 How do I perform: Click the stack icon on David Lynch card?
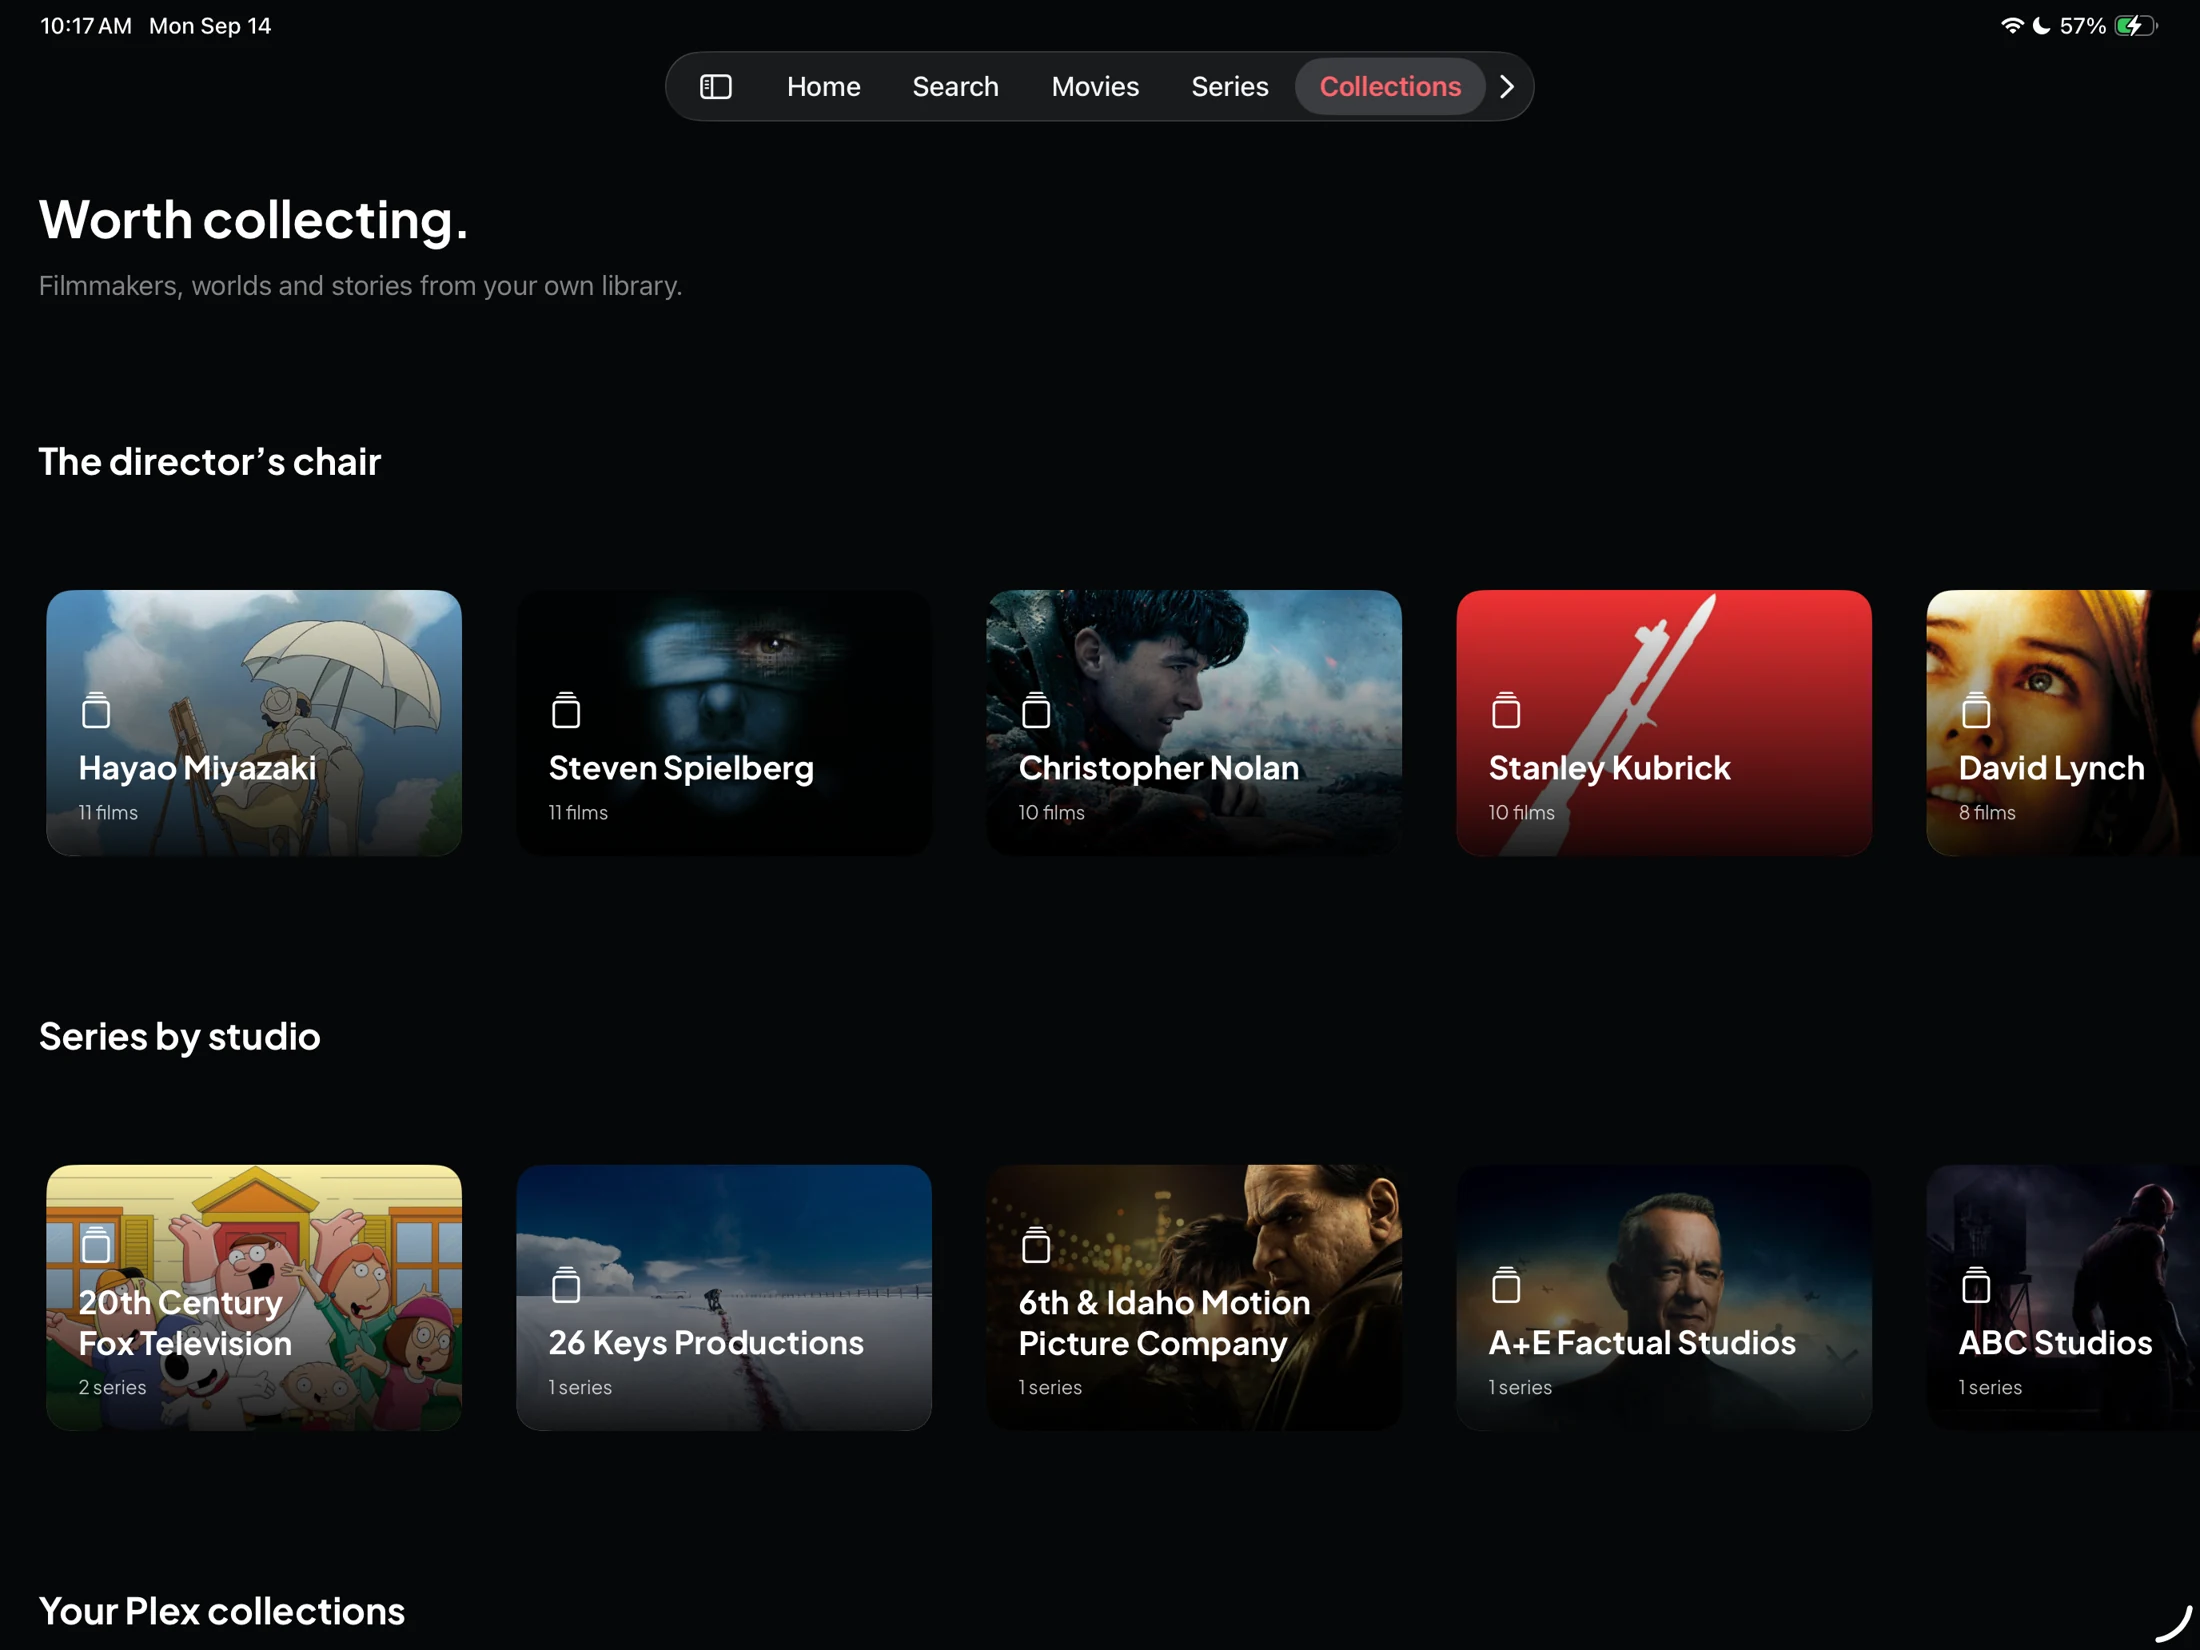1976,710
